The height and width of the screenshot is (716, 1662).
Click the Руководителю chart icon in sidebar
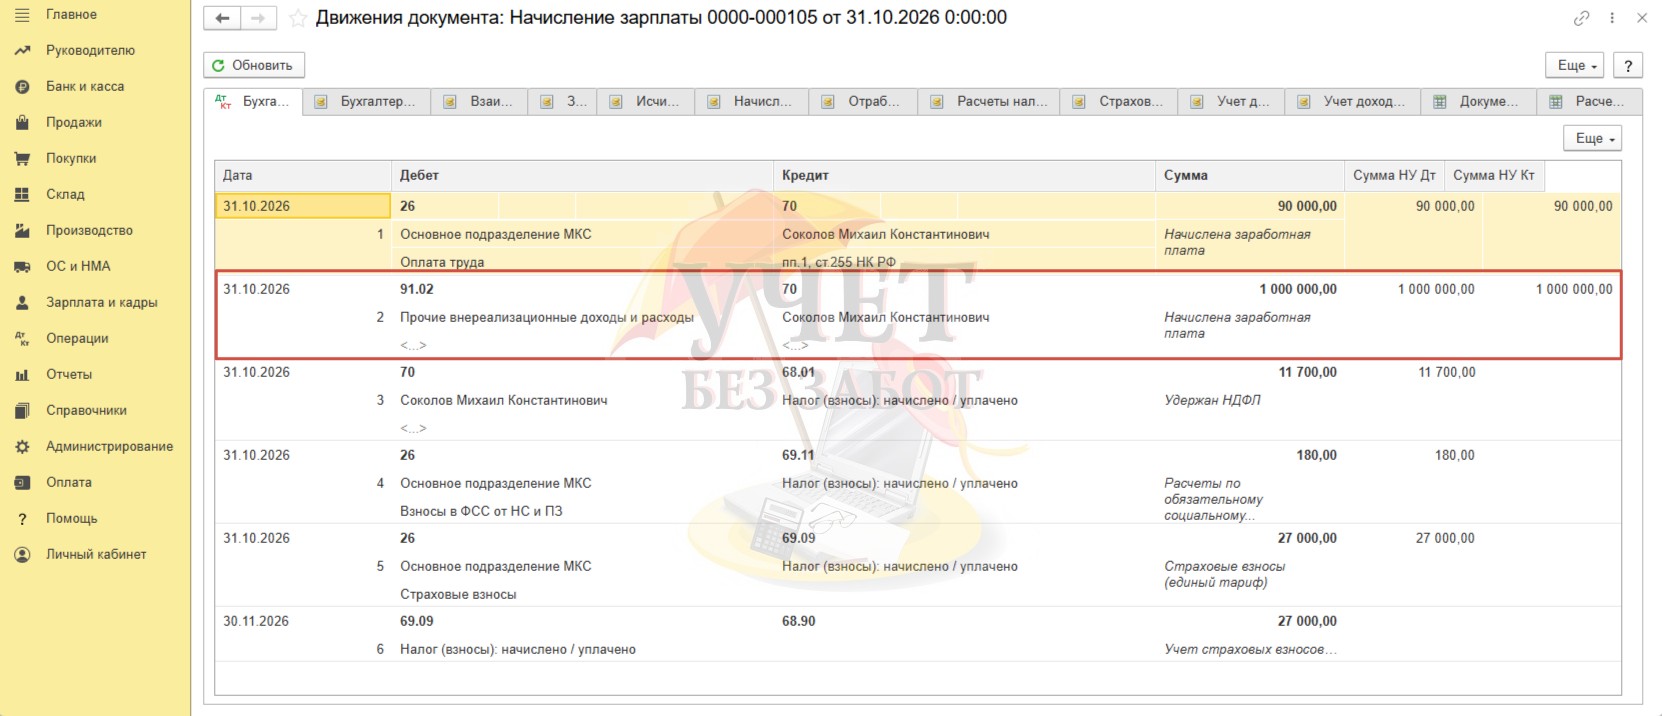click(x=22, y=50)
